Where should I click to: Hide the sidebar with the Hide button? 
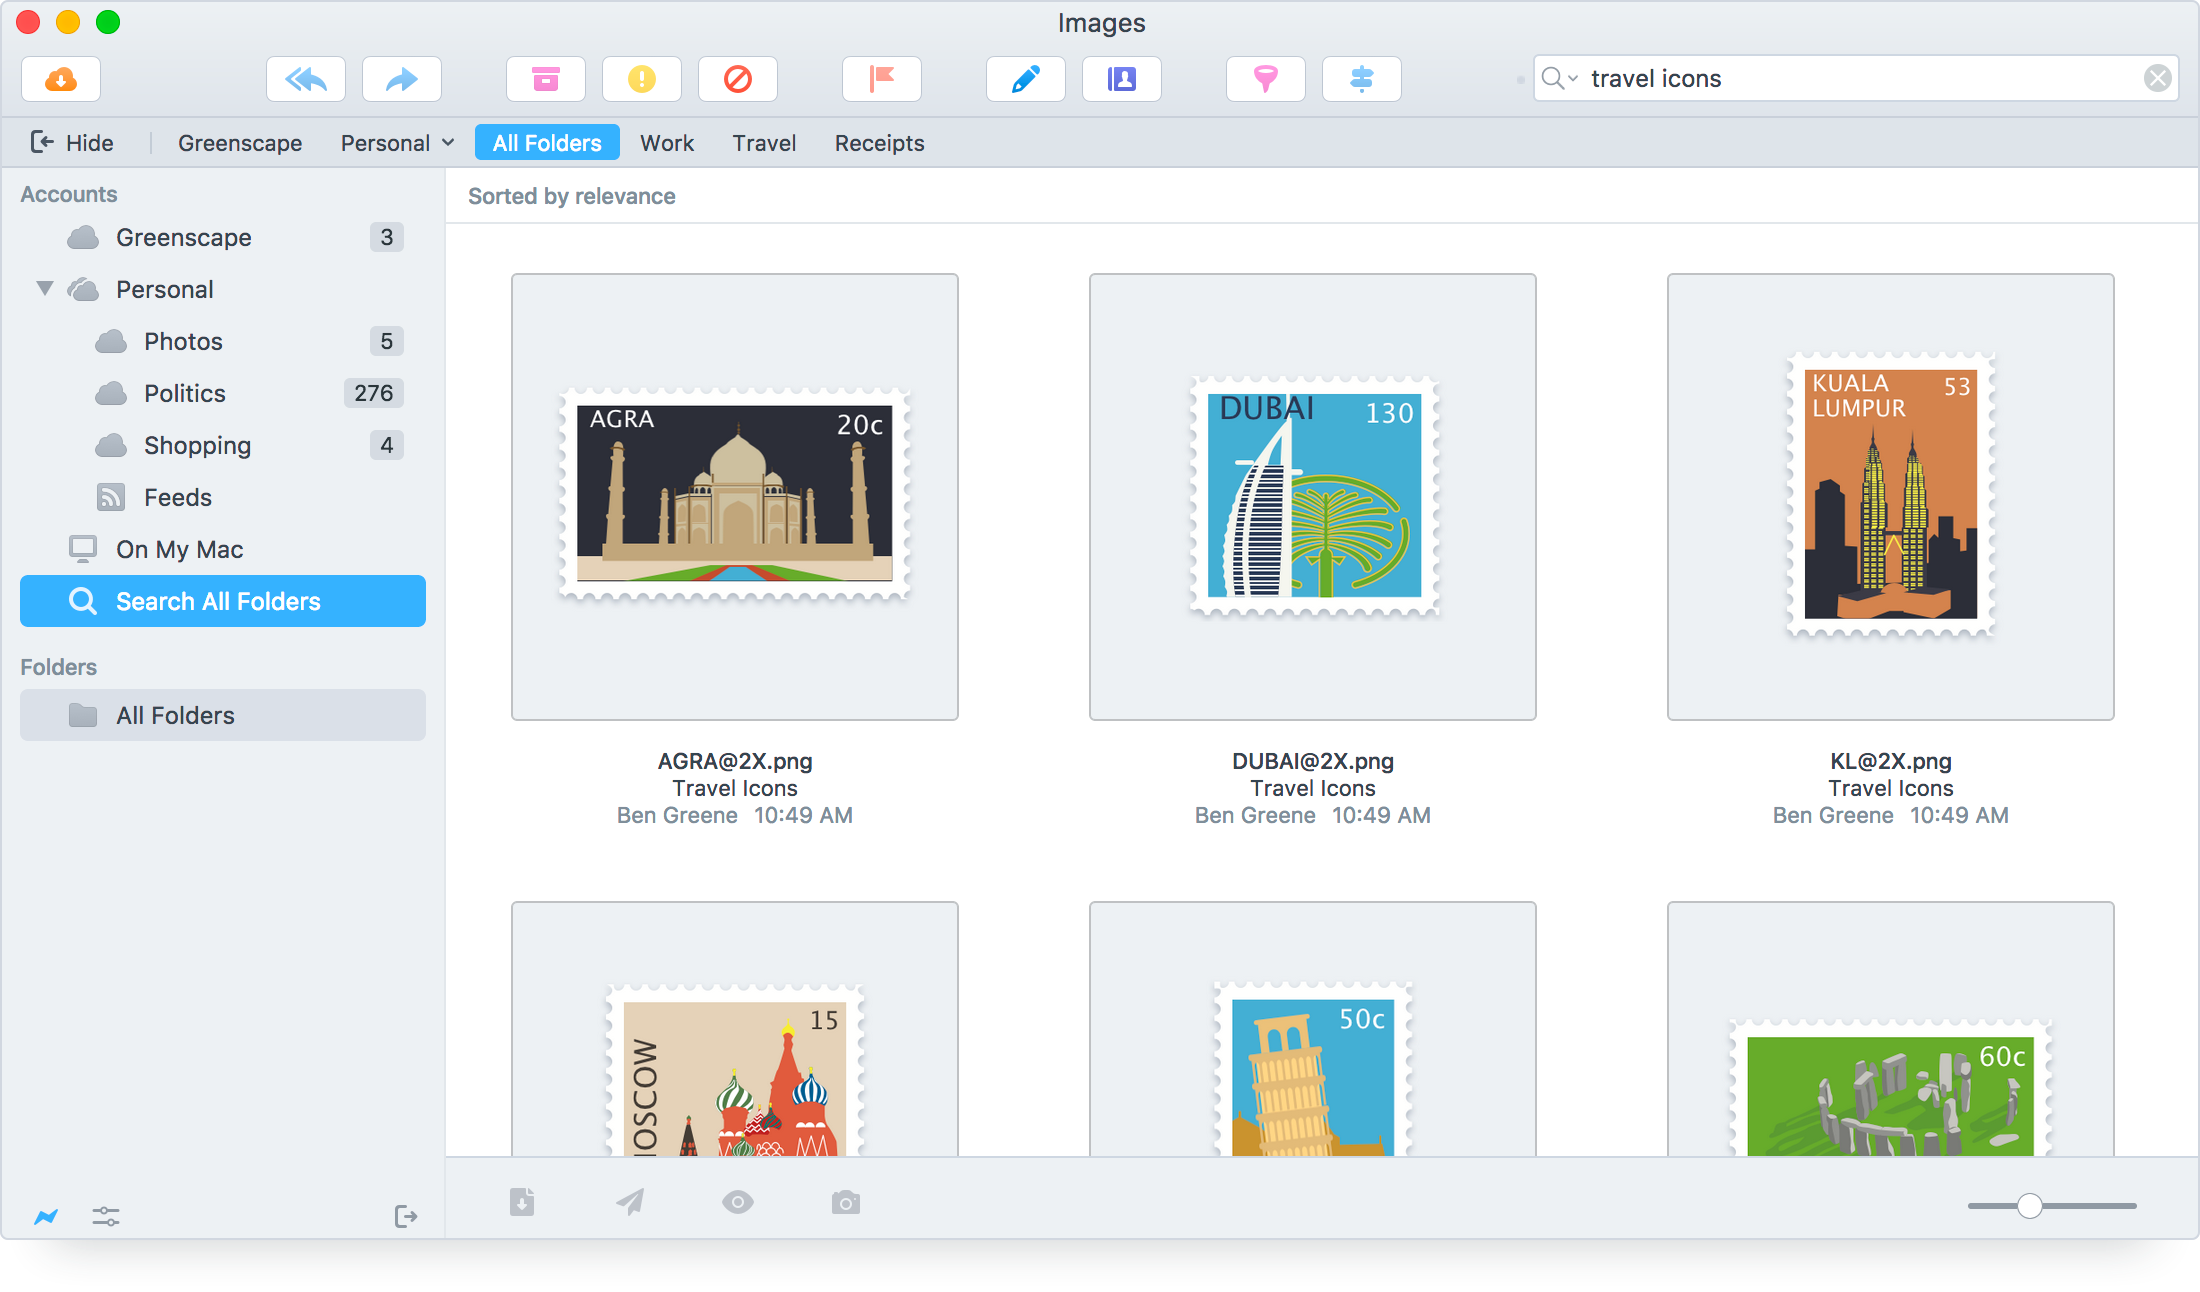71,142
